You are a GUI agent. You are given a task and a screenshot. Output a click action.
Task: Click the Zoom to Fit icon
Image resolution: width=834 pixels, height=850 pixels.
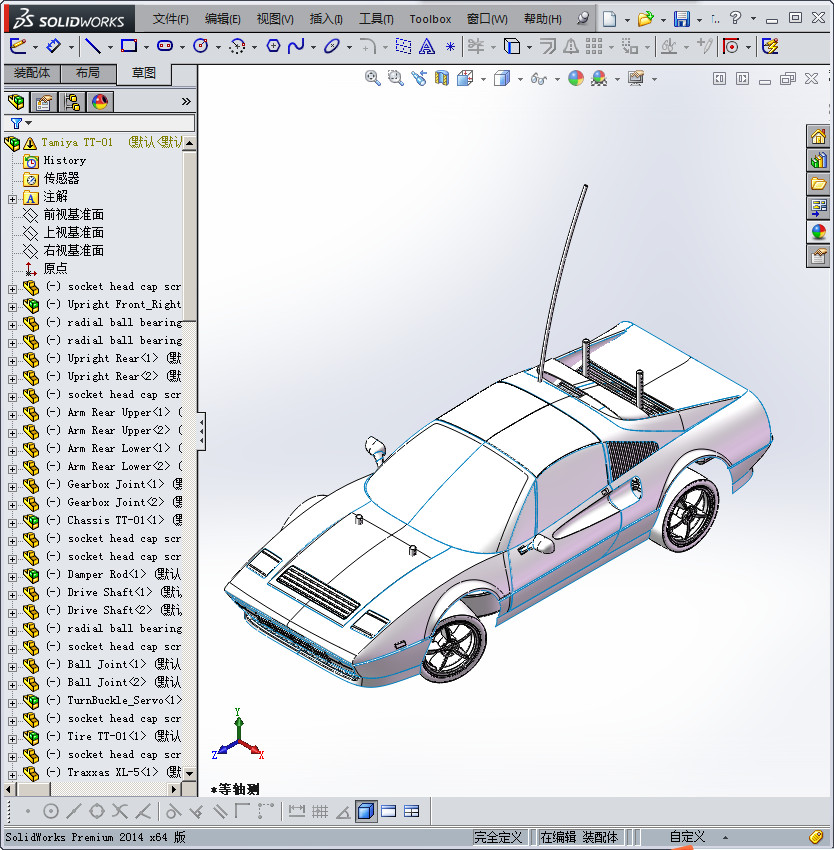[x=373, y=79]
